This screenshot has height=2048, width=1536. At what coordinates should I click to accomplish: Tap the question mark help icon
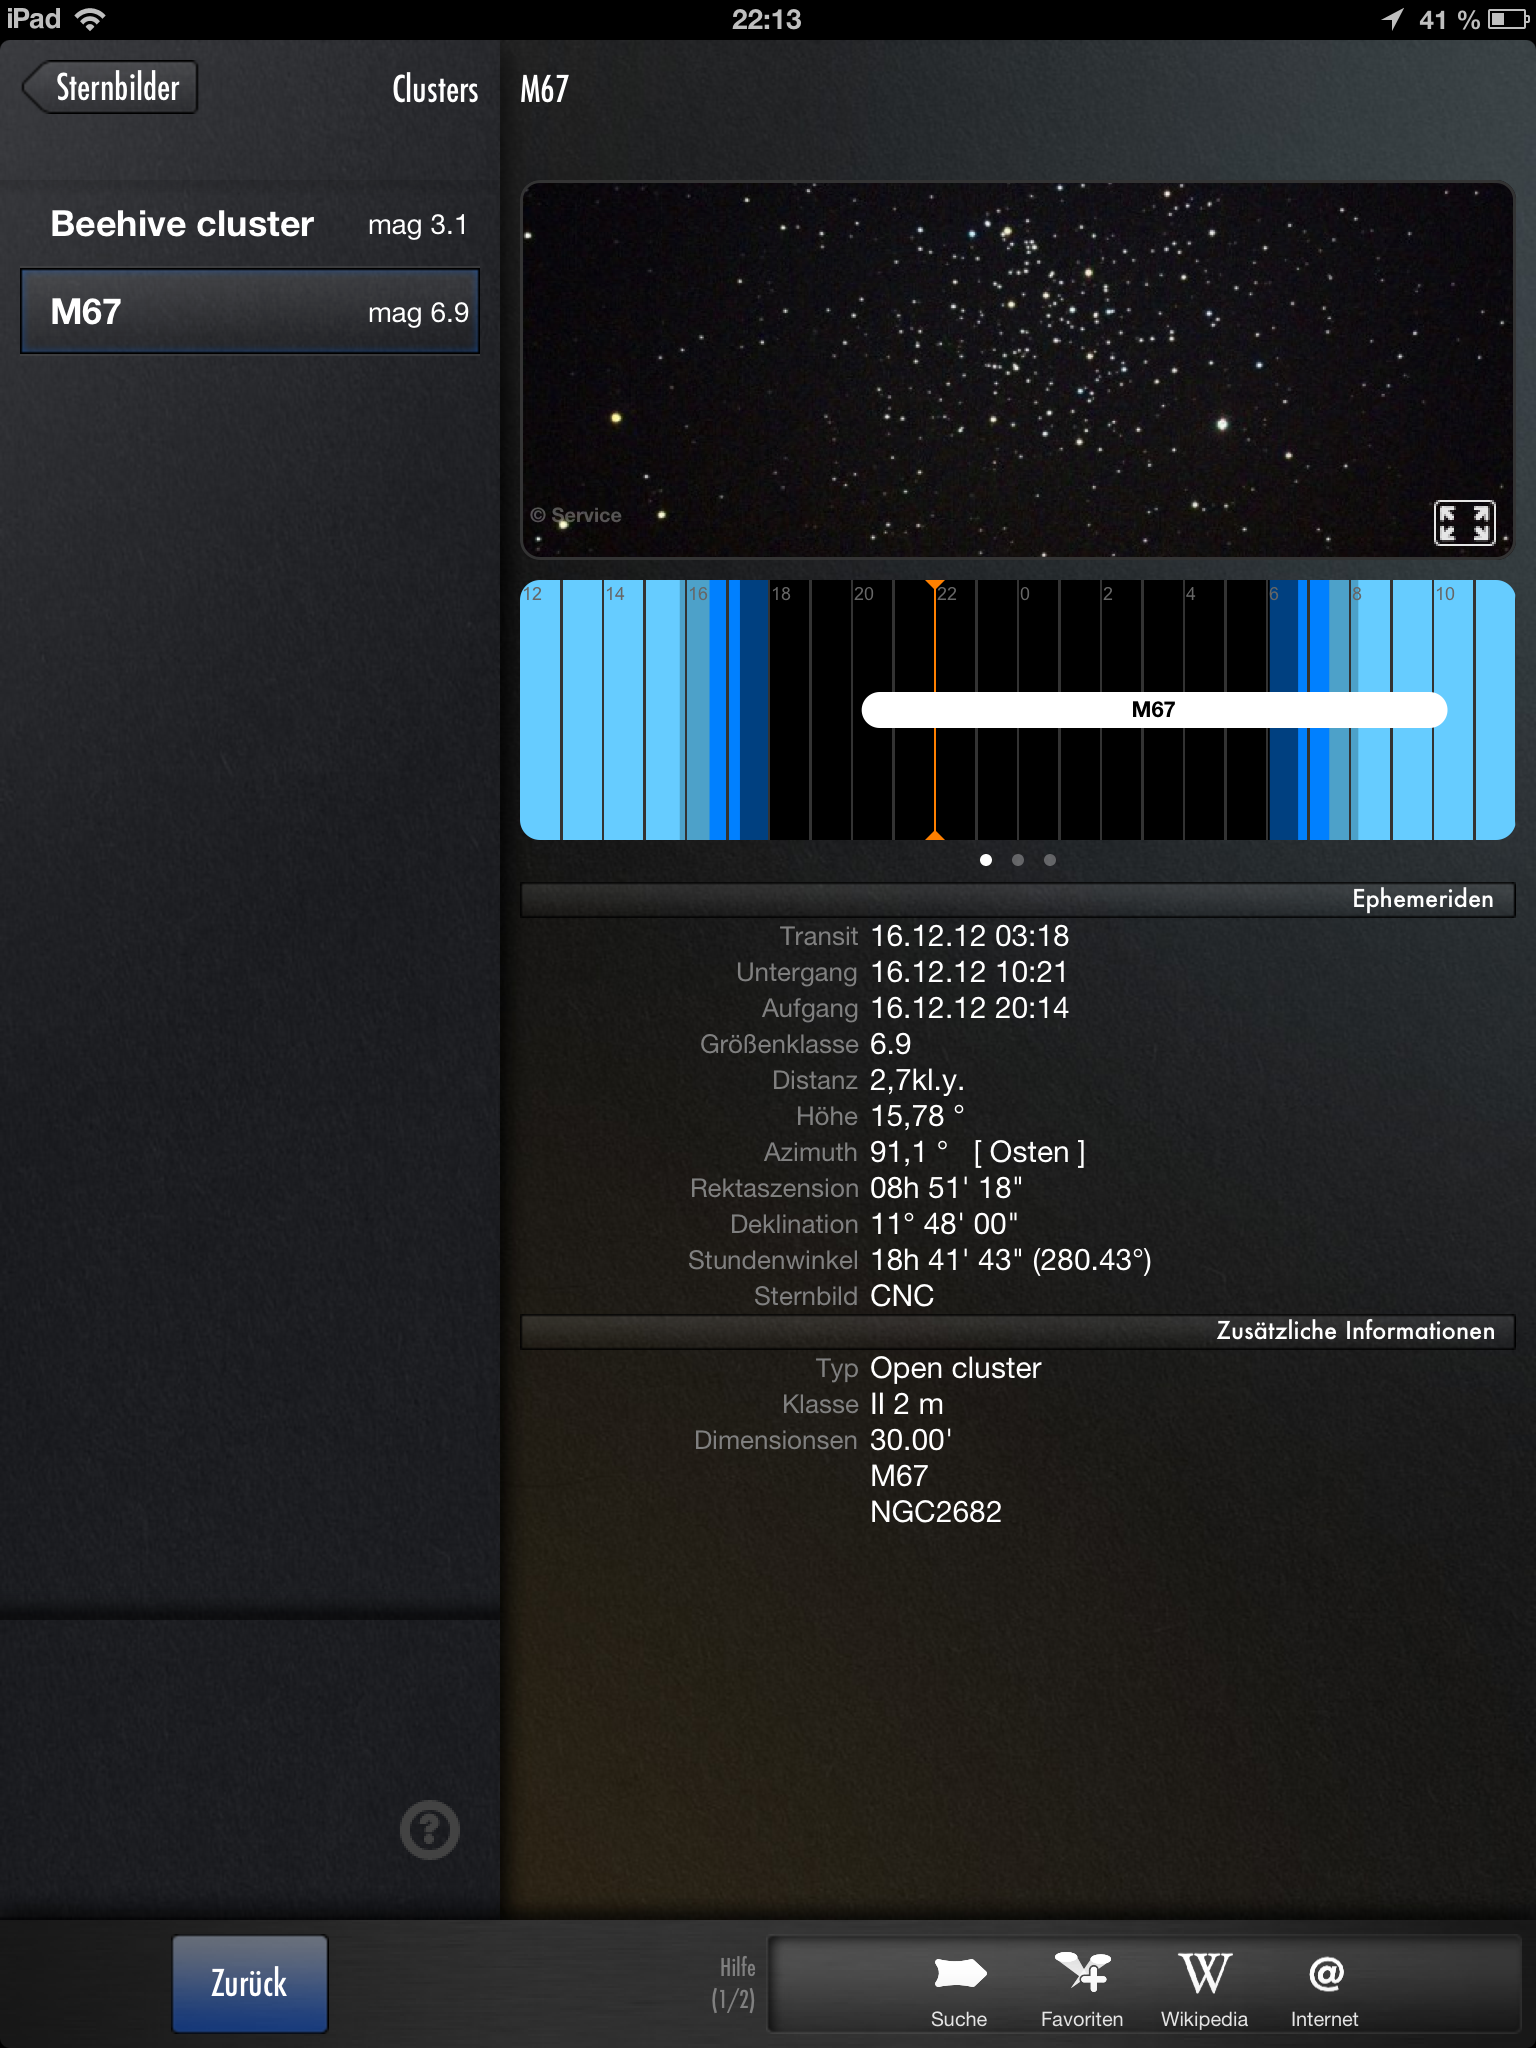click(429, 1830)
